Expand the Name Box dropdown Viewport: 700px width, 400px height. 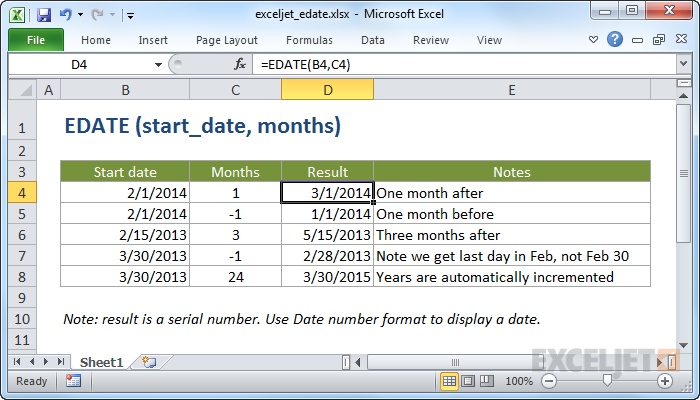[158, 64]
